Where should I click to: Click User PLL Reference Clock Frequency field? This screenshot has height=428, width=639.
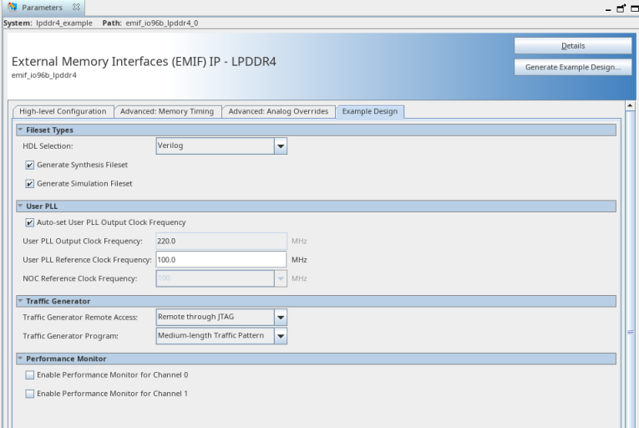(221, 260)
